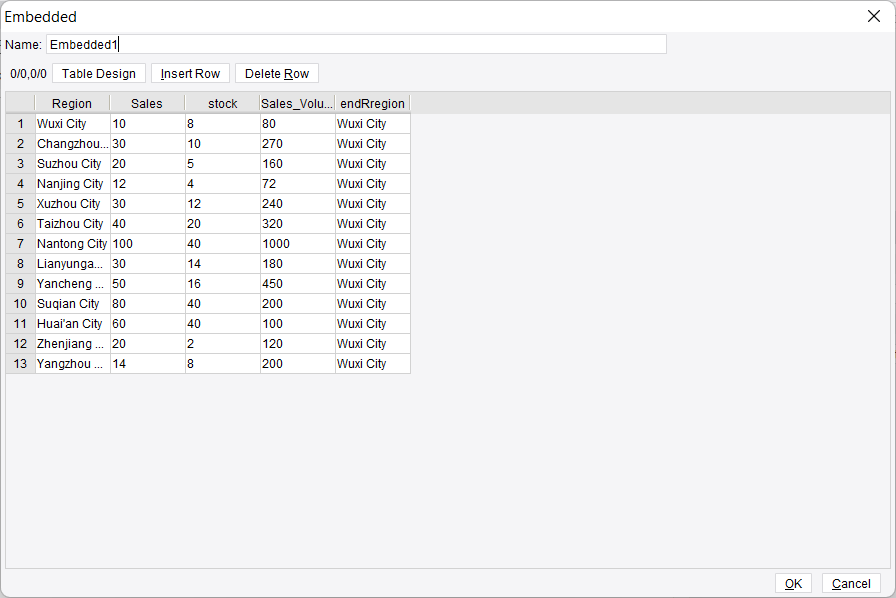Select the Sales_Volu... column header

(x=297, y=103)
